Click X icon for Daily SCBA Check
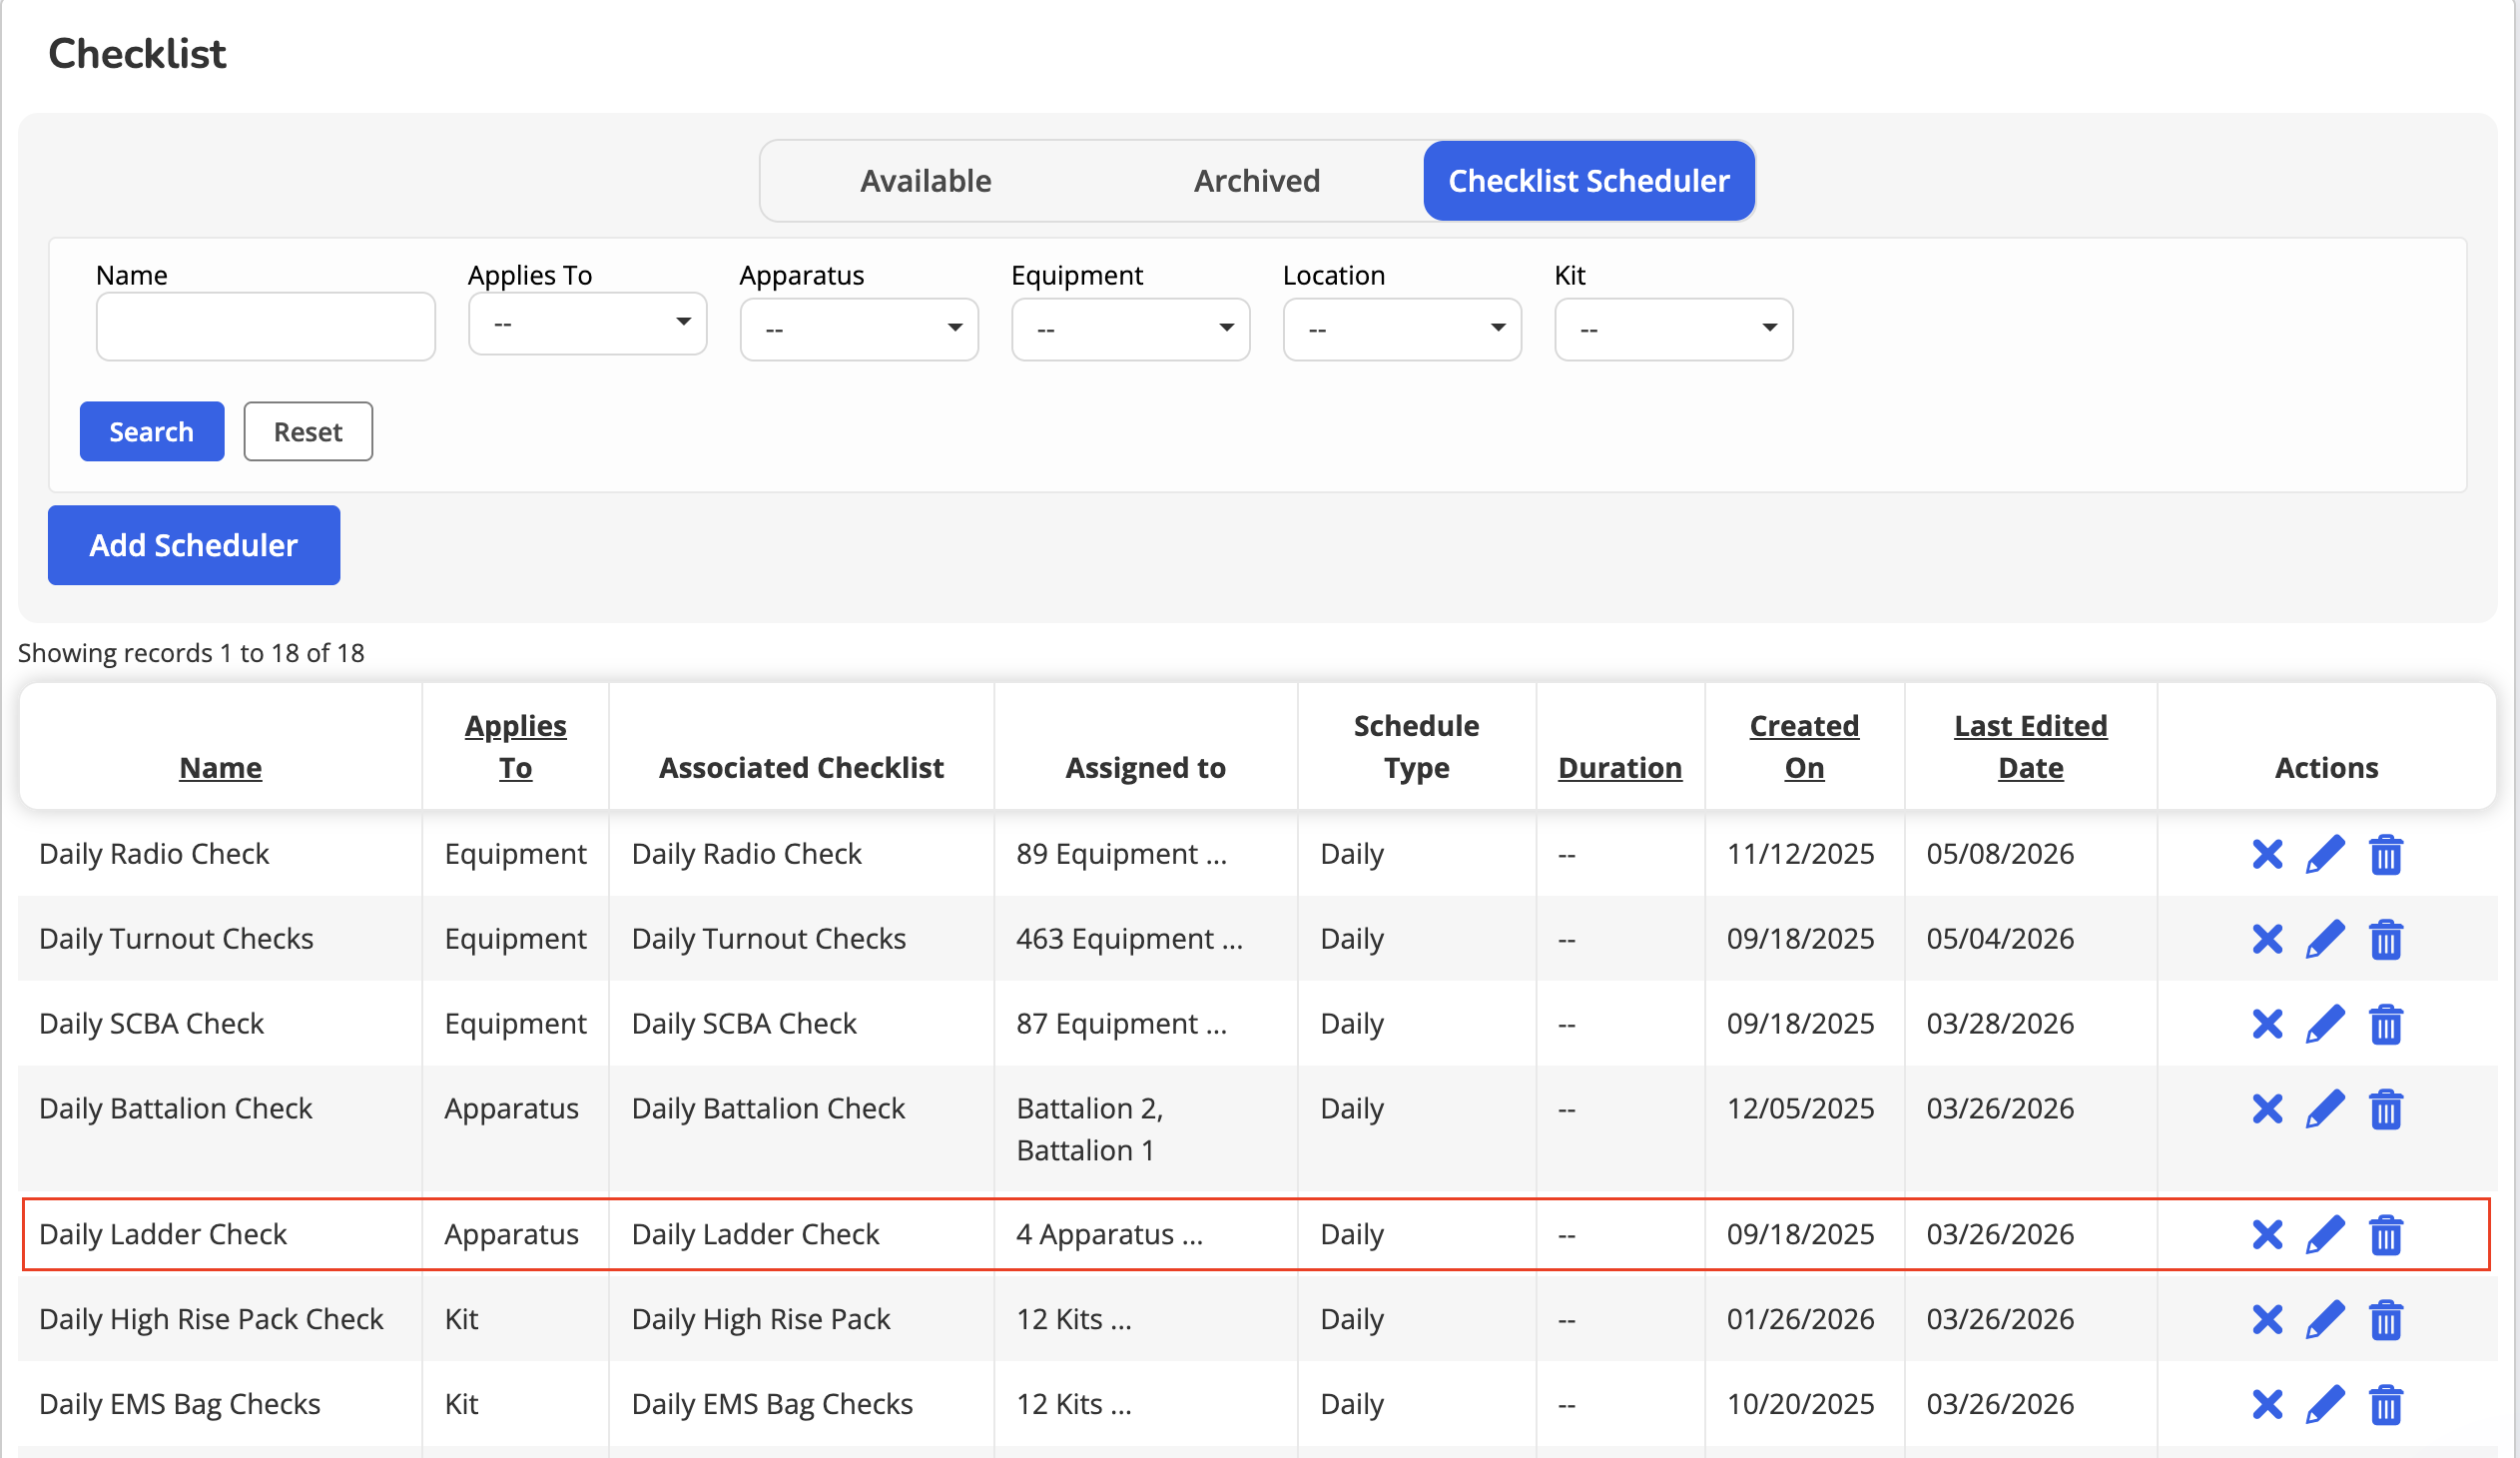The height and width of the screenshot is (1458, 2520). pos(2267,1025)
